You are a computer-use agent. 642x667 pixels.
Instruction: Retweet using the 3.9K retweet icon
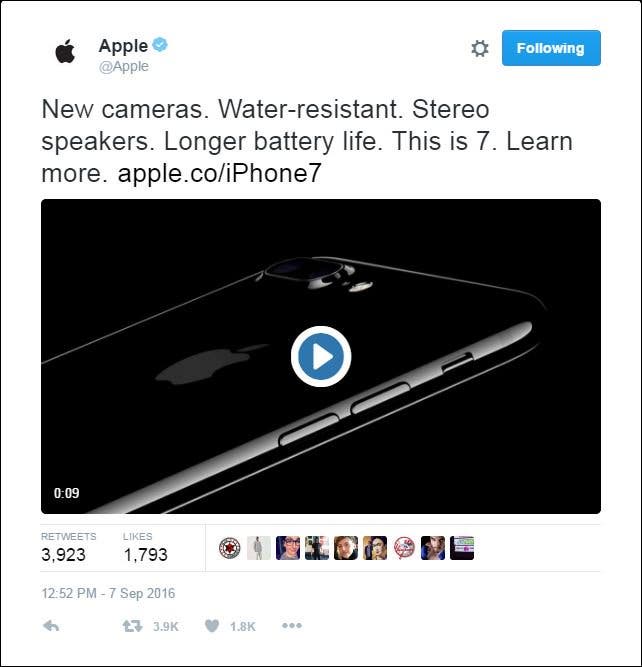(132, 626)
